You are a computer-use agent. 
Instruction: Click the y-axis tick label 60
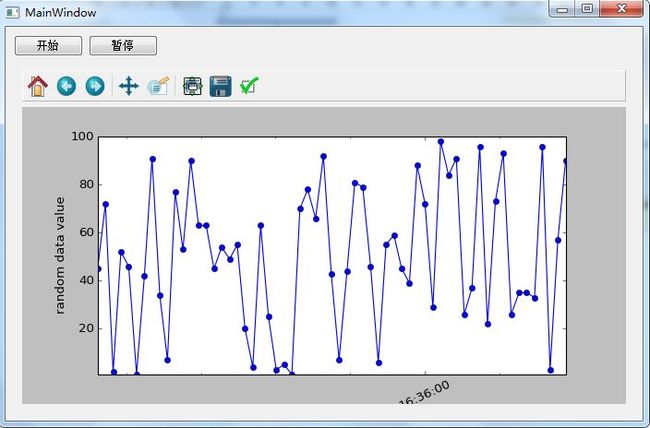tap(86, 232)
